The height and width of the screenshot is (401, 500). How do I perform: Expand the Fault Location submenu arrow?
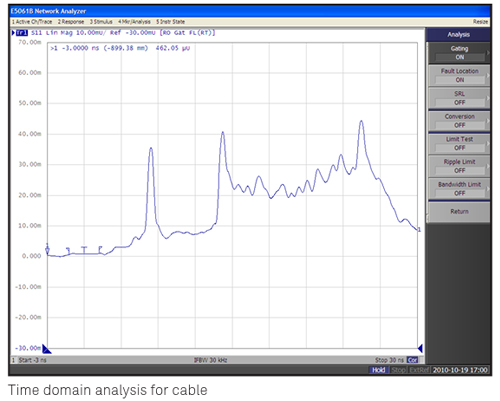488,75
